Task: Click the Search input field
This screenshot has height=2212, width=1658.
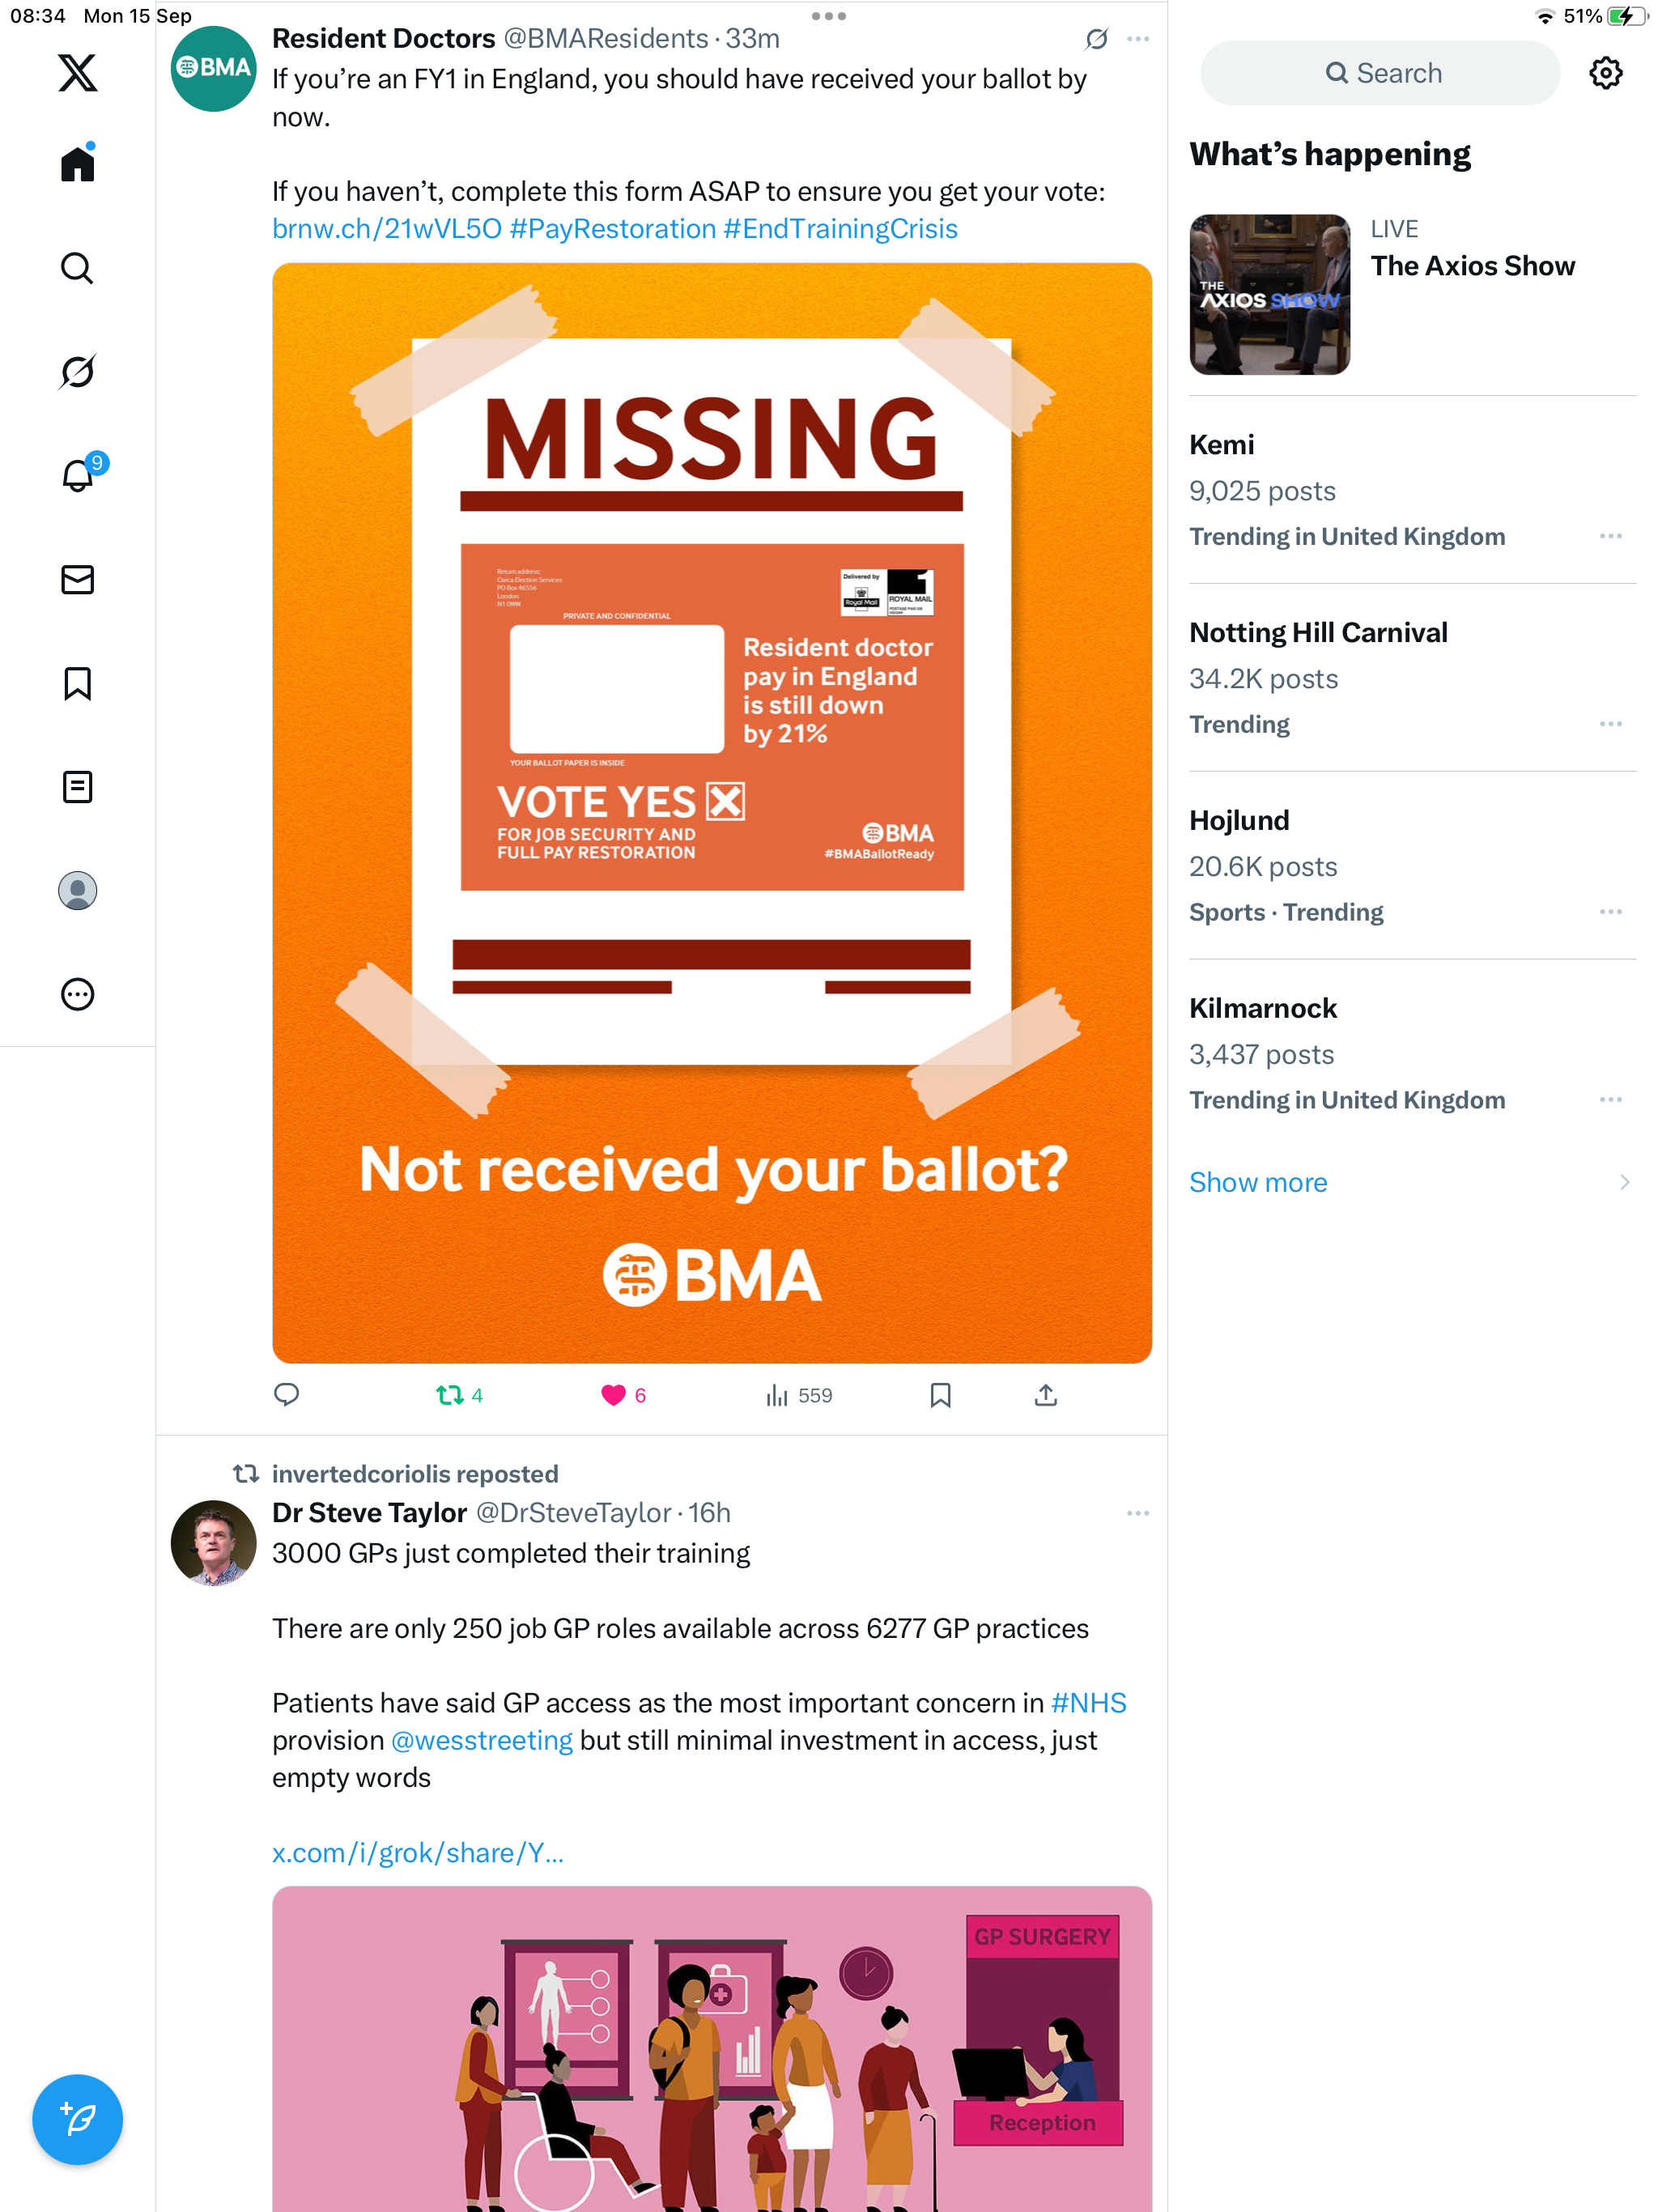Action: pos(1380,73)
